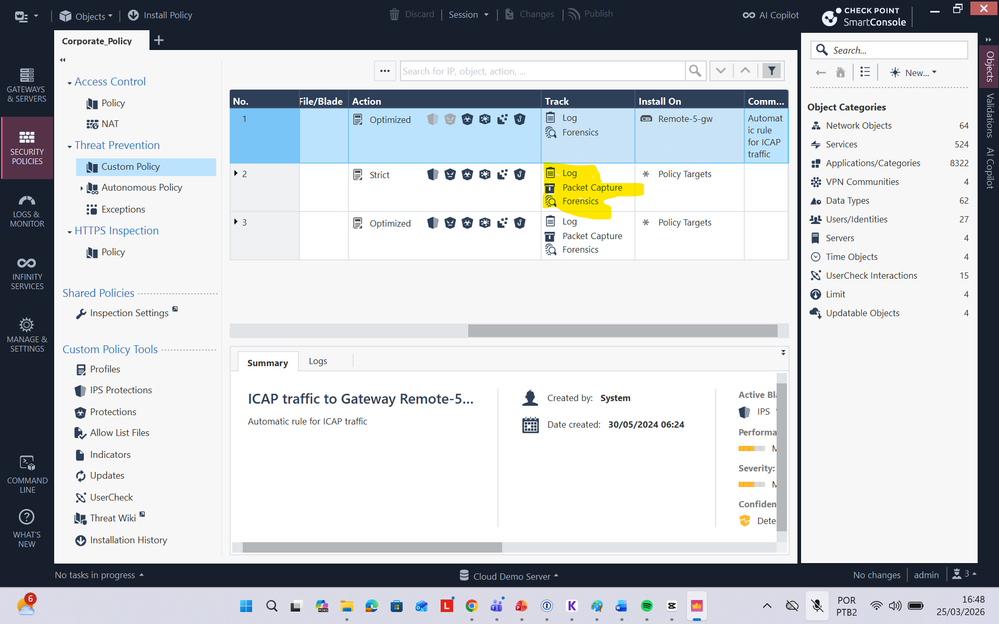999x624 pixels.
Task: Open the Session dropdown menu
Action: (x=469, y=15)
